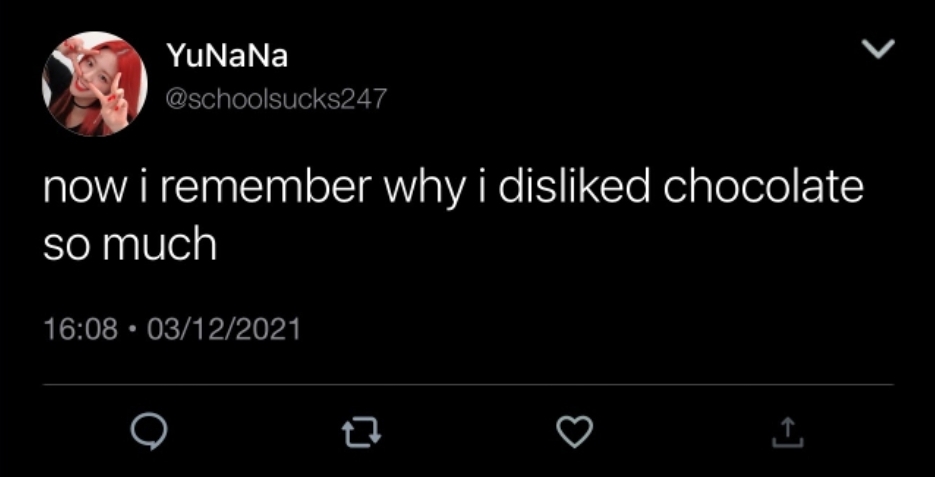Expand the downward arrow beside YuNaNa's name

878,49
